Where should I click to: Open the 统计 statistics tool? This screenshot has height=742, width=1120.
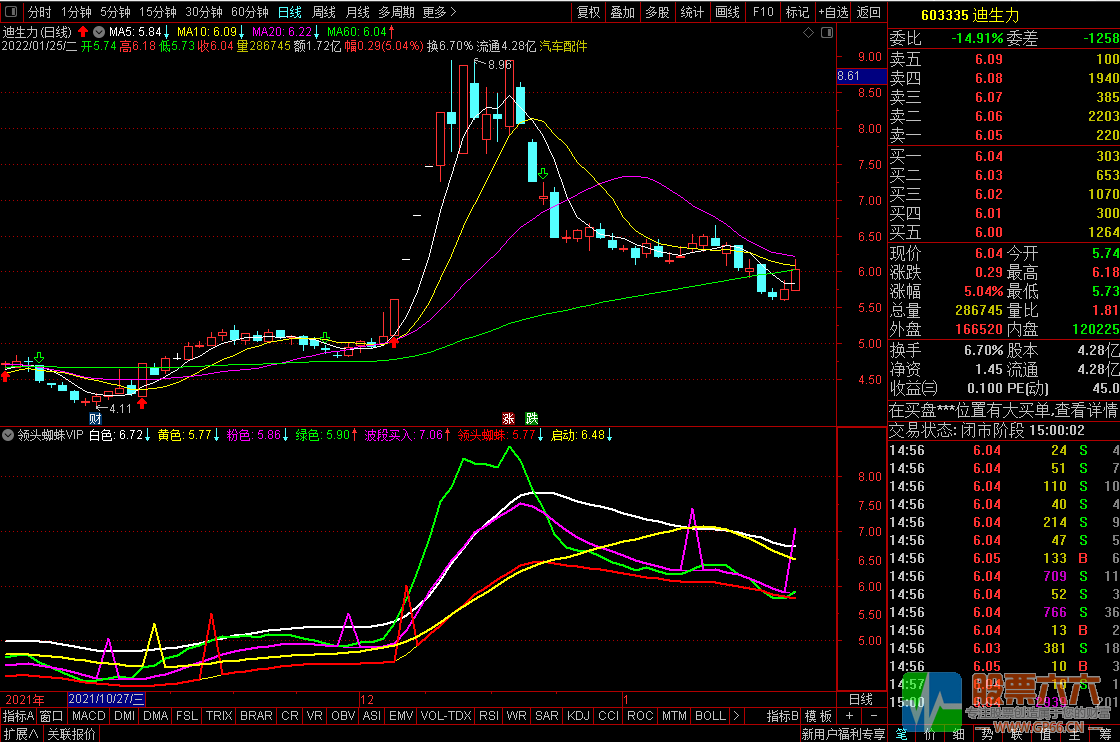click(692, 12)
